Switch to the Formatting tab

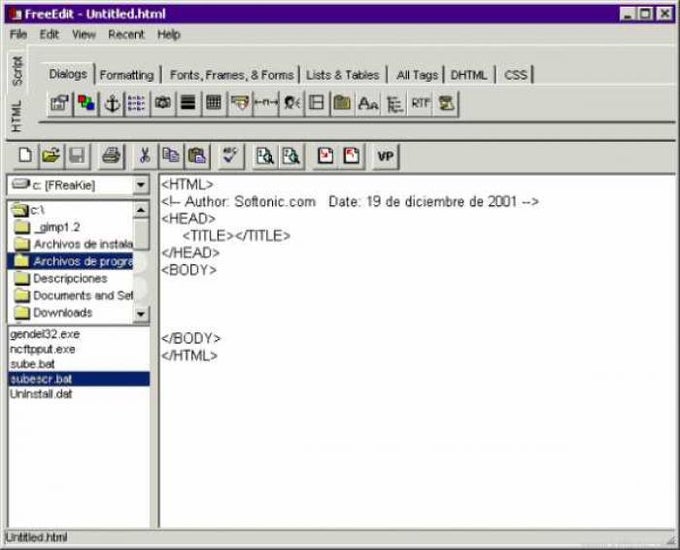(x=127, y=75)
